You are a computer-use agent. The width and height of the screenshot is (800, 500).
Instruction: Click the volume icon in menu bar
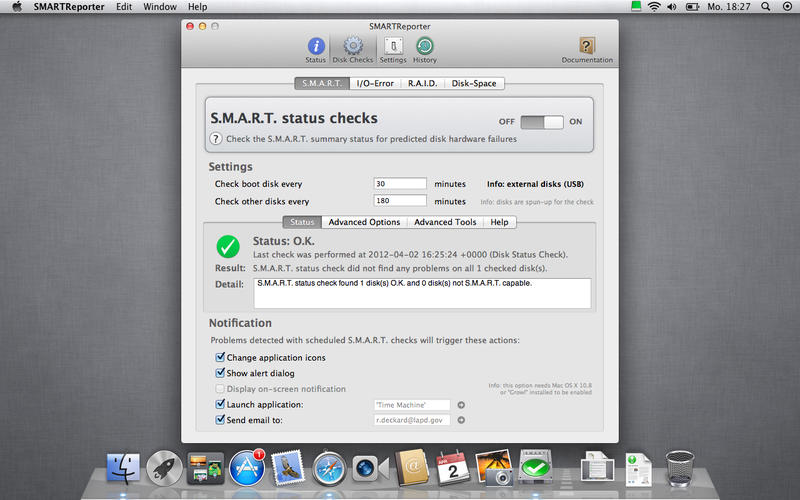click(x=672, y=7)
